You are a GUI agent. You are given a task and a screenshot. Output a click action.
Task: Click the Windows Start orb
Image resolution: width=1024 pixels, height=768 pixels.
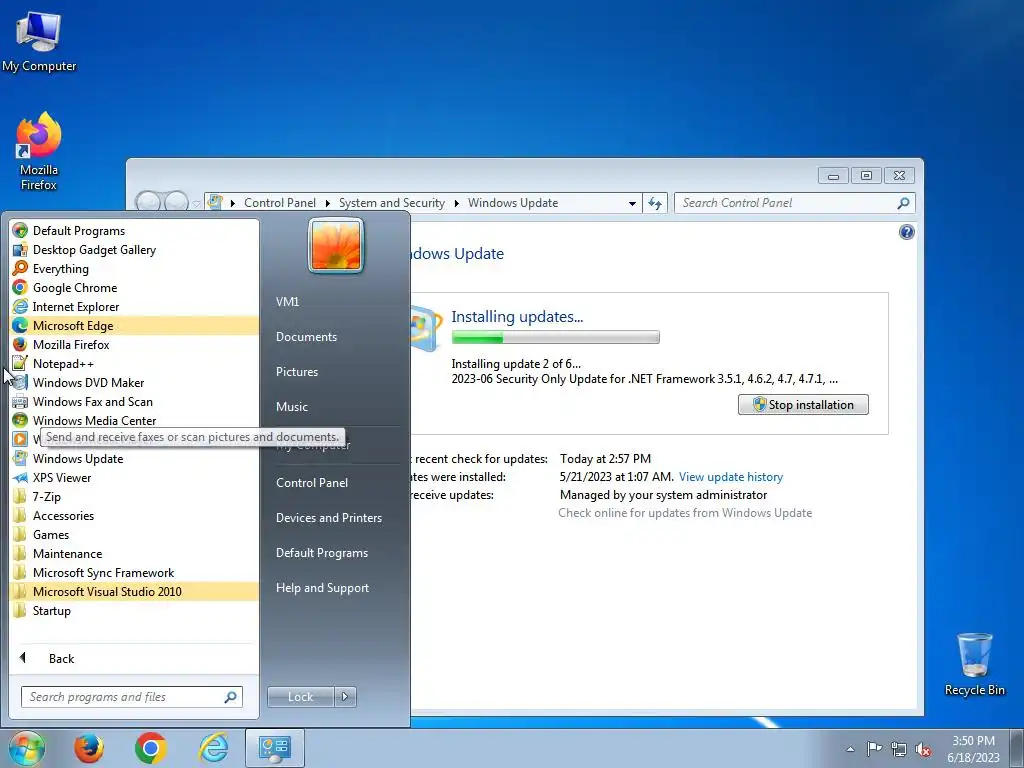pos(26,748)
